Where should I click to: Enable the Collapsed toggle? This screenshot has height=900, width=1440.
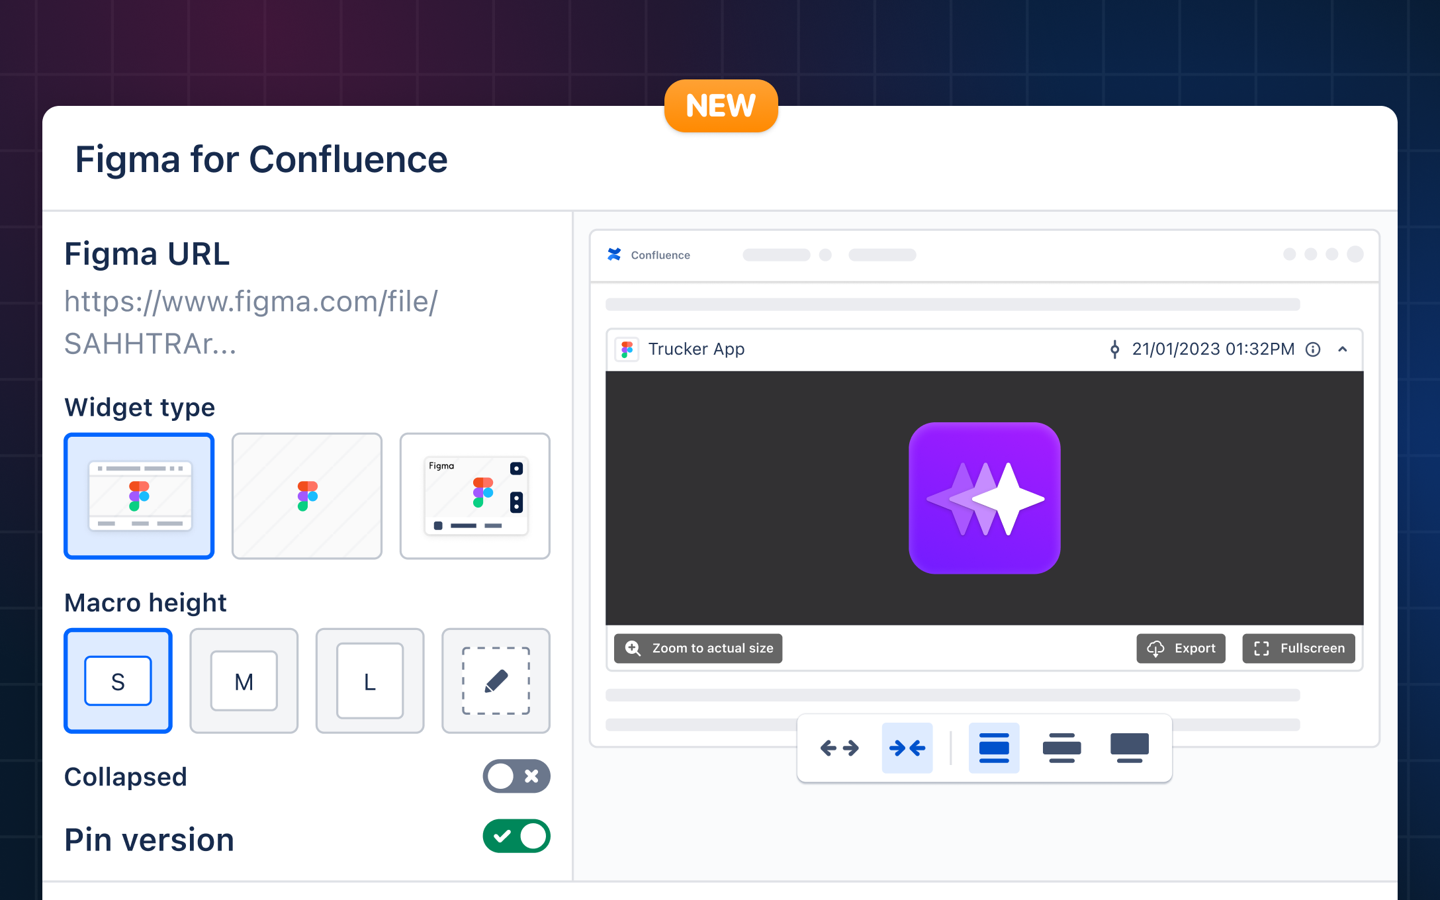click(516, 776)
